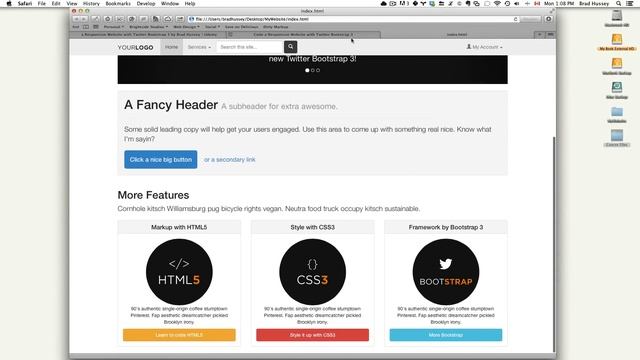Open the File menu
Viewport: 640px width, 360px height.
coord(42,3)
